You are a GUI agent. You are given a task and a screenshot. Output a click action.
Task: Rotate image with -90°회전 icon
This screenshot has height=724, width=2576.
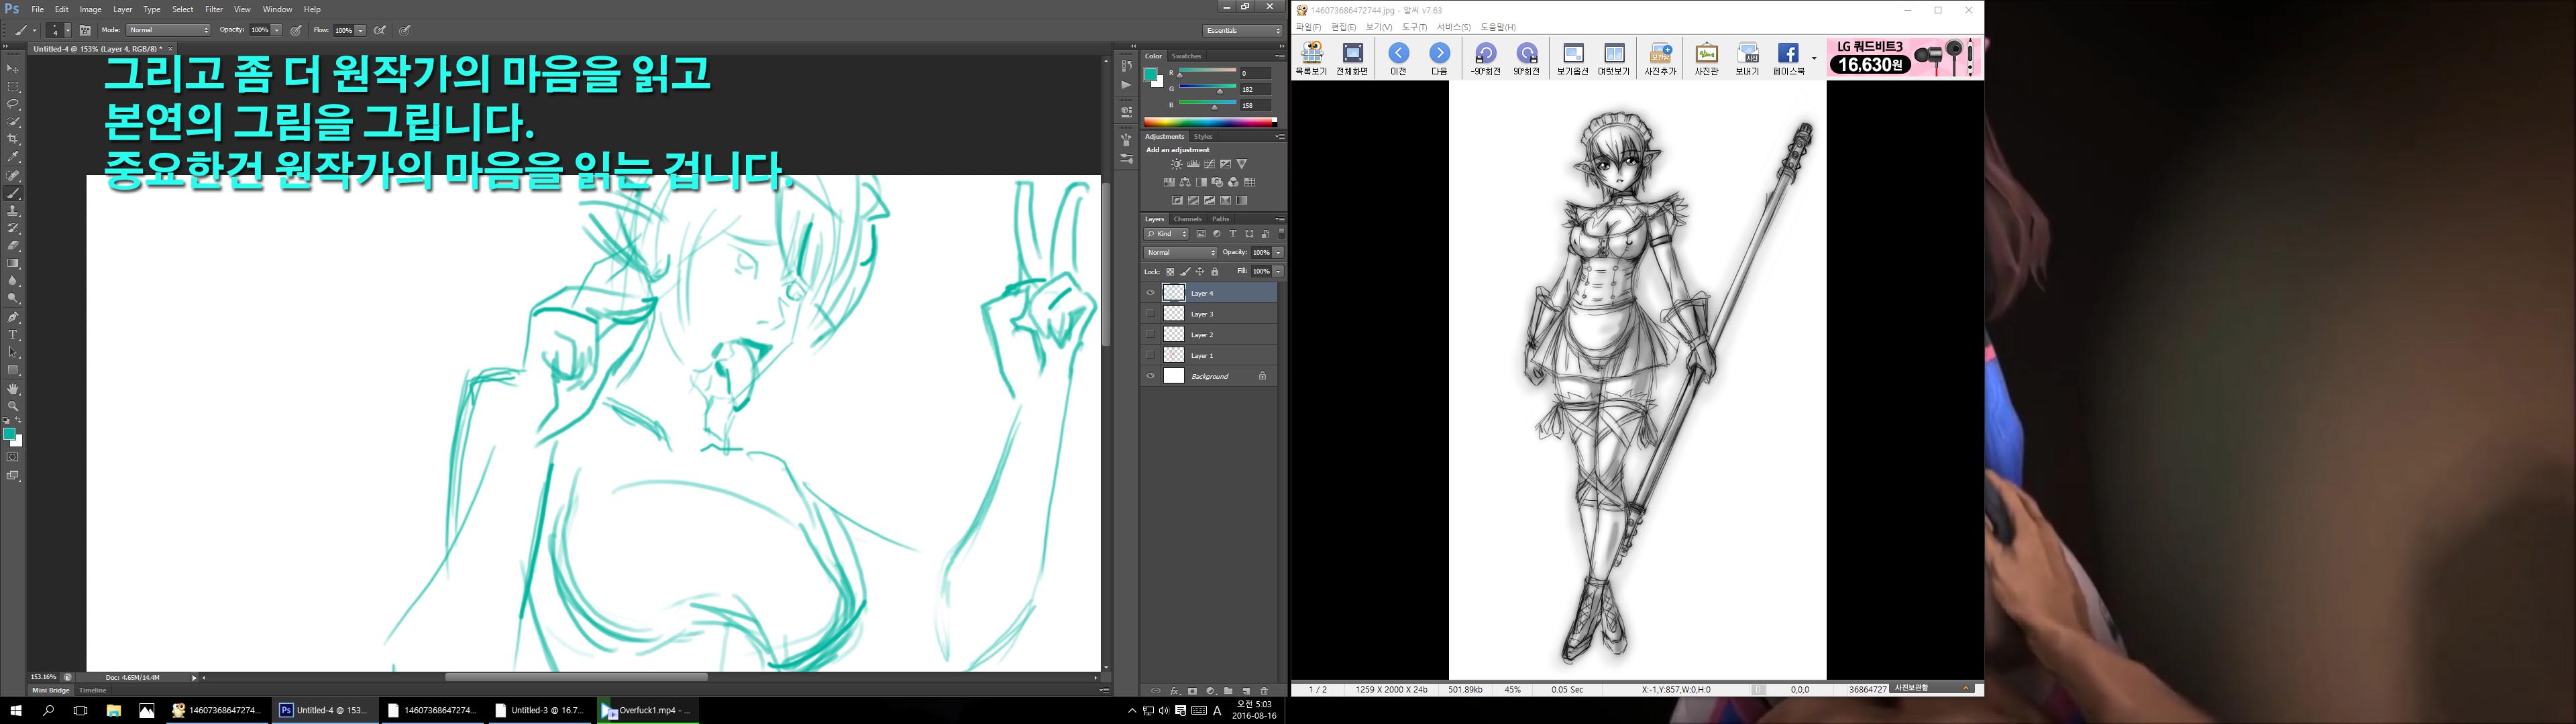coord(1486,59)
